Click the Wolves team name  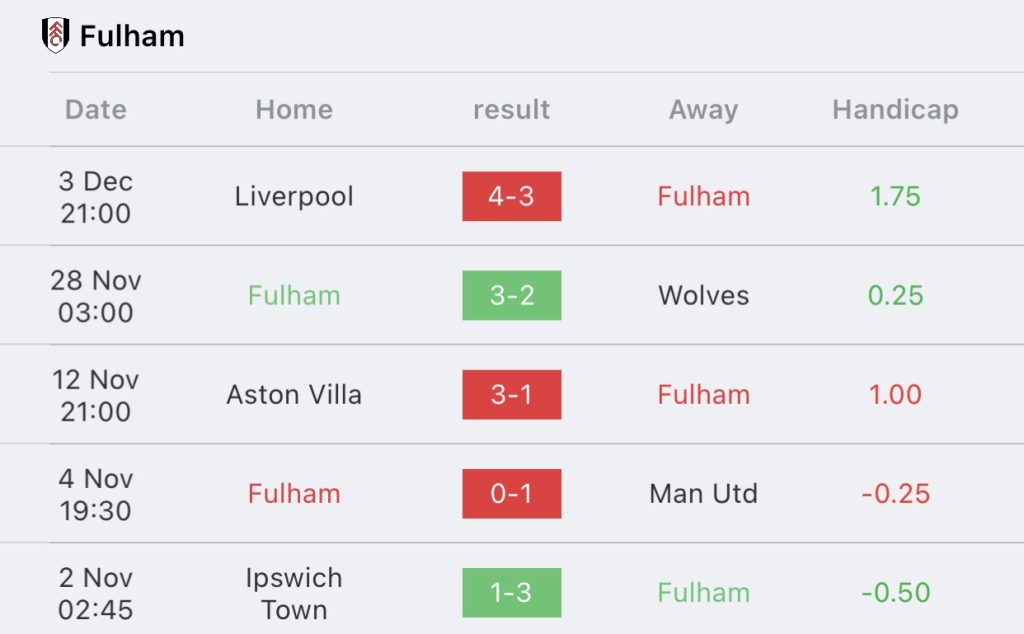(x=703, y=296)
